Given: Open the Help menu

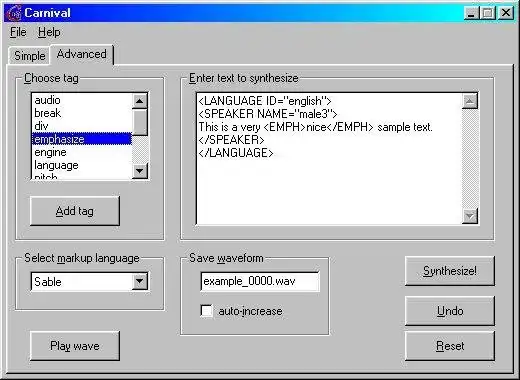Looking at the screenshot, I should pyautogui.click(x=49, y=32).
